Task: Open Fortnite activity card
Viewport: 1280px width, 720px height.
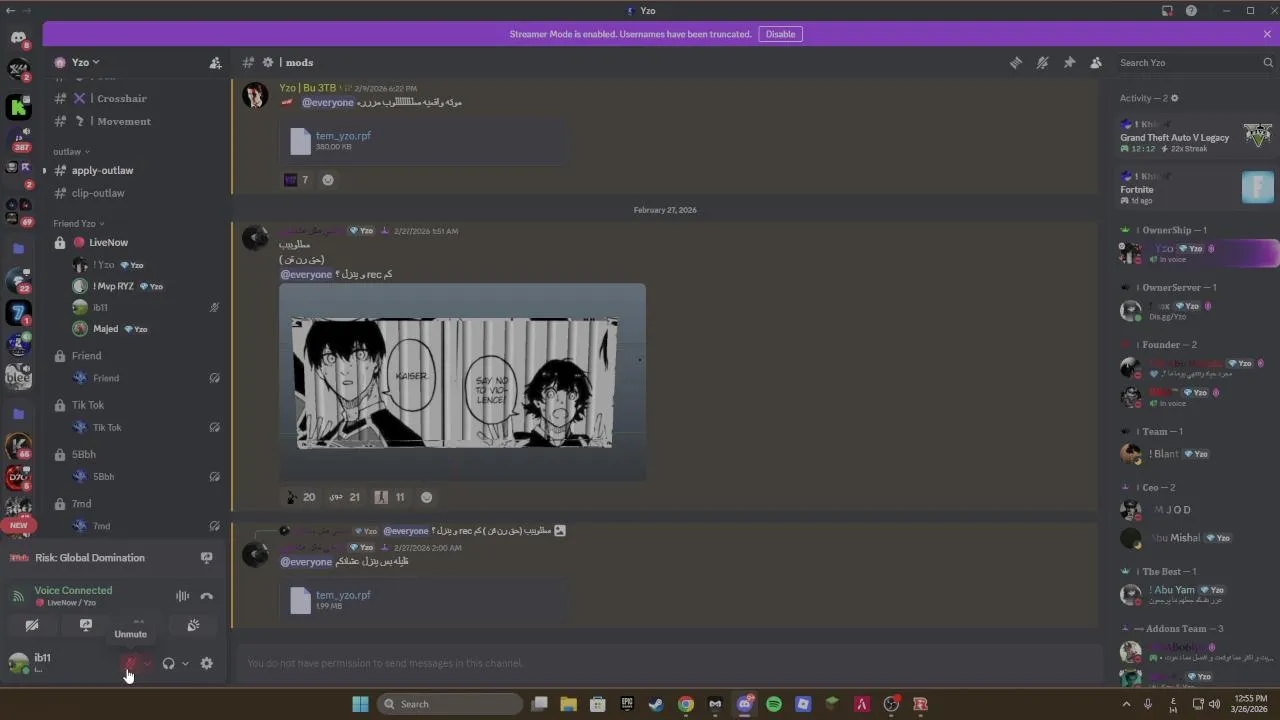Action: click(x=1196, y=187)
